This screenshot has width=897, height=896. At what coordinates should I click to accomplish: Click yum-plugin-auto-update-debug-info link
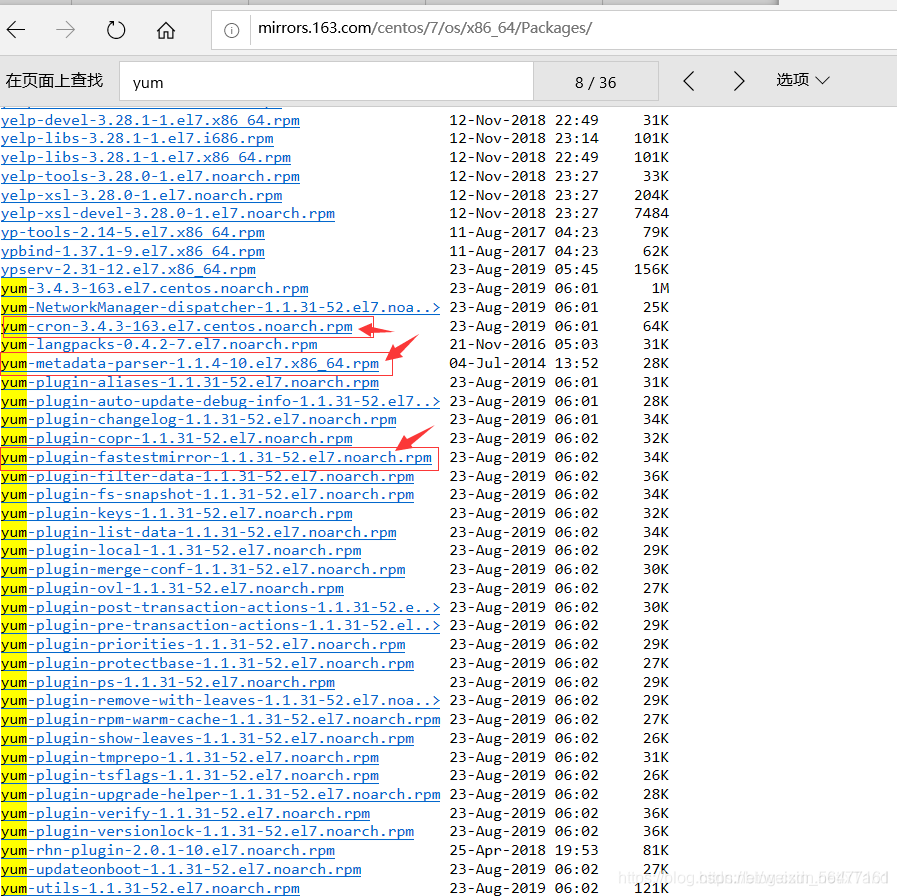click(x=220, y=401)
